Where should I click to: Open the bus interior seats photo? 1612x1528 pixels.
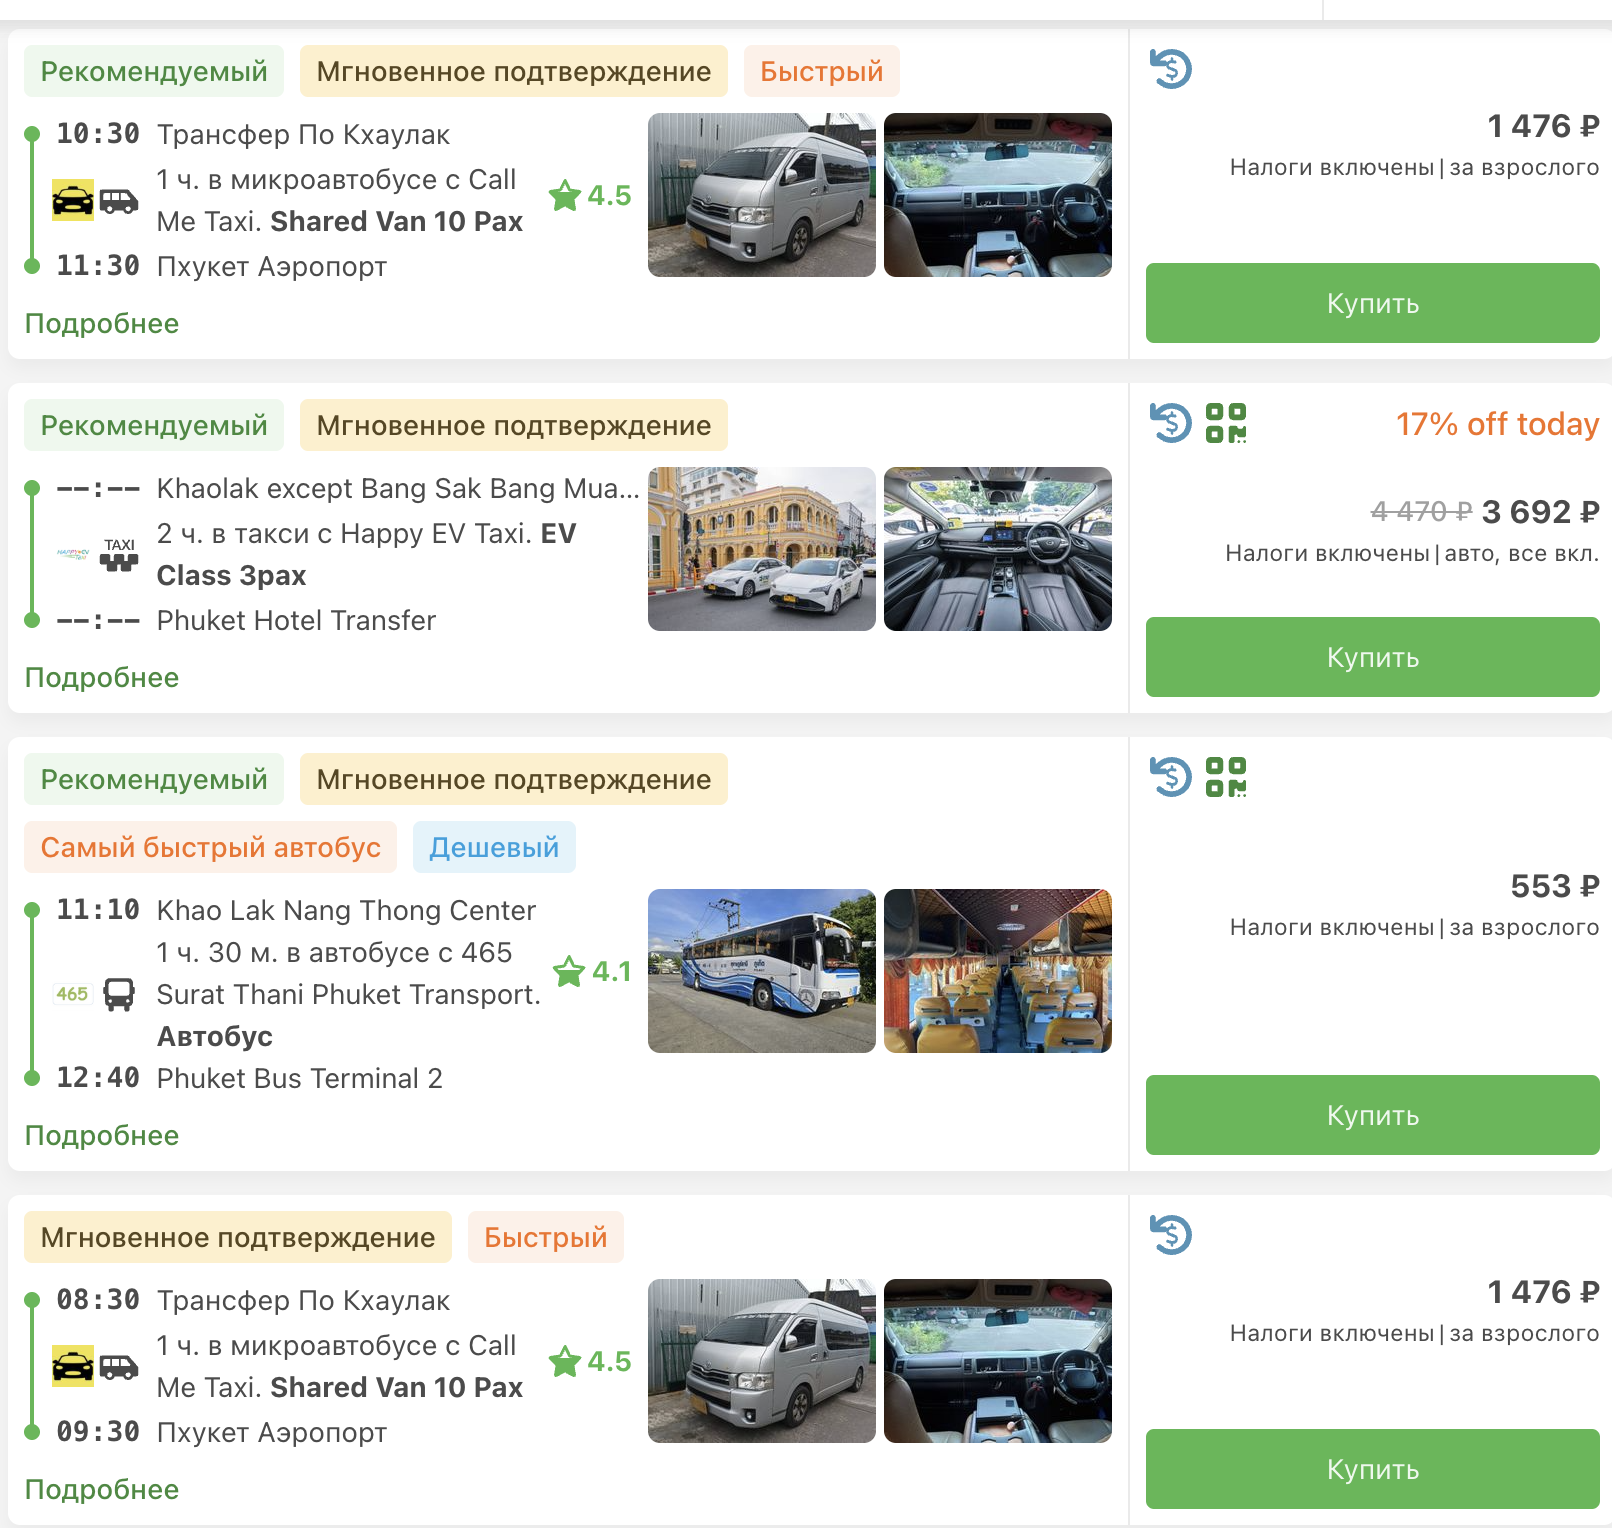pos(997,971)
